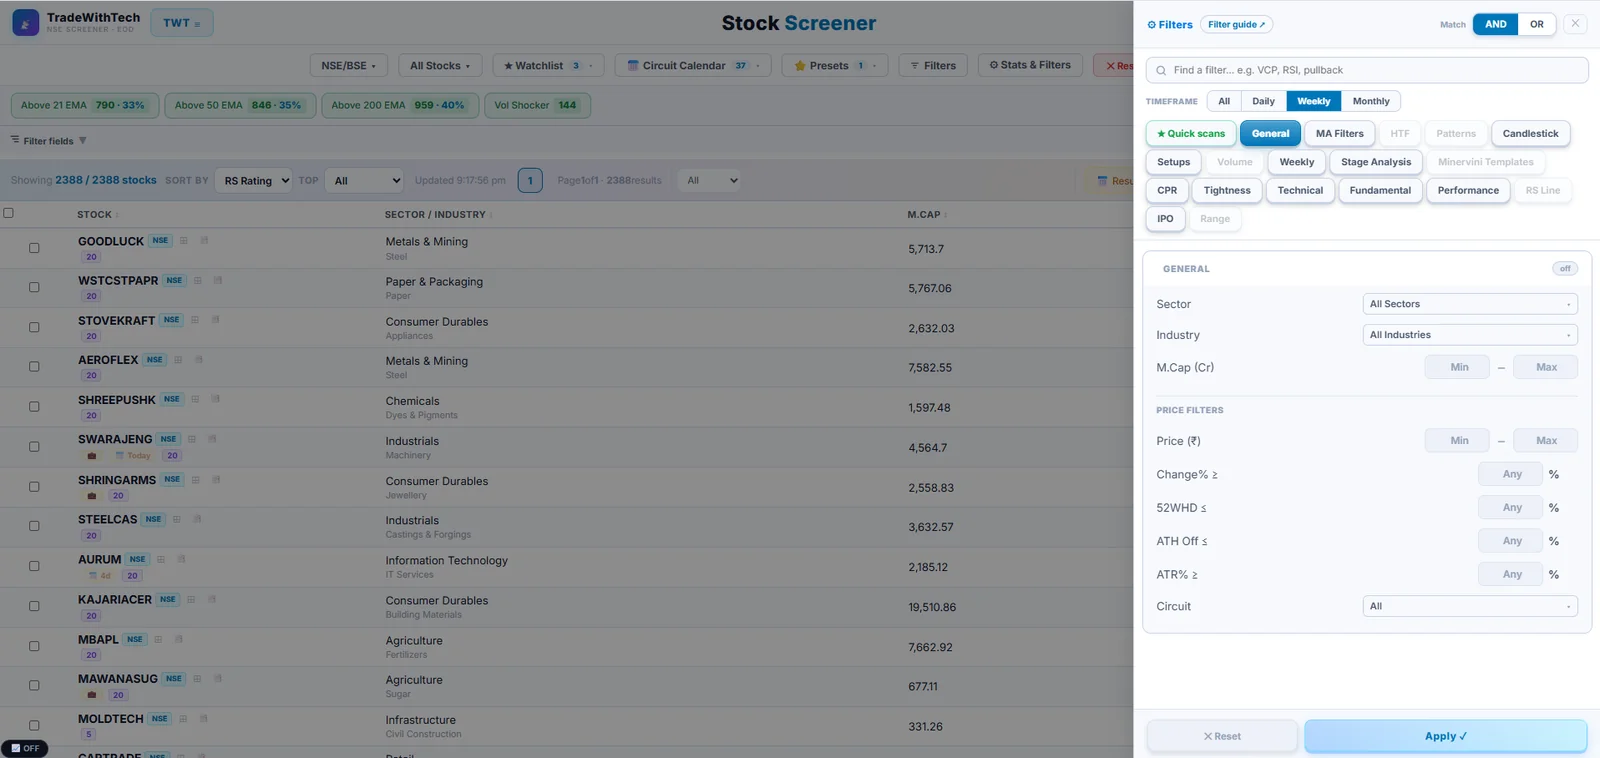This screenshot has height=758, width=1600.
Task: Click the grid icon next to STOVEKRAFT
Action: (195, 320)
